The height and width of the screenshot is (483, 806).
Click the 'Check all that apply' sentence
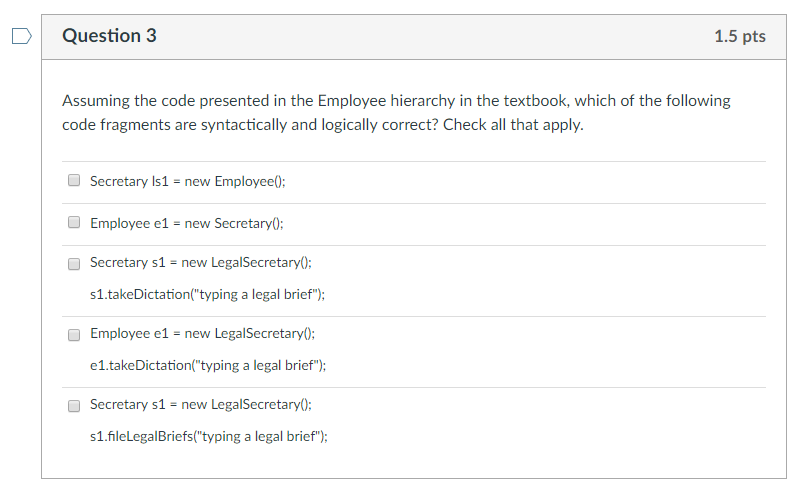[x=513, y=125]
